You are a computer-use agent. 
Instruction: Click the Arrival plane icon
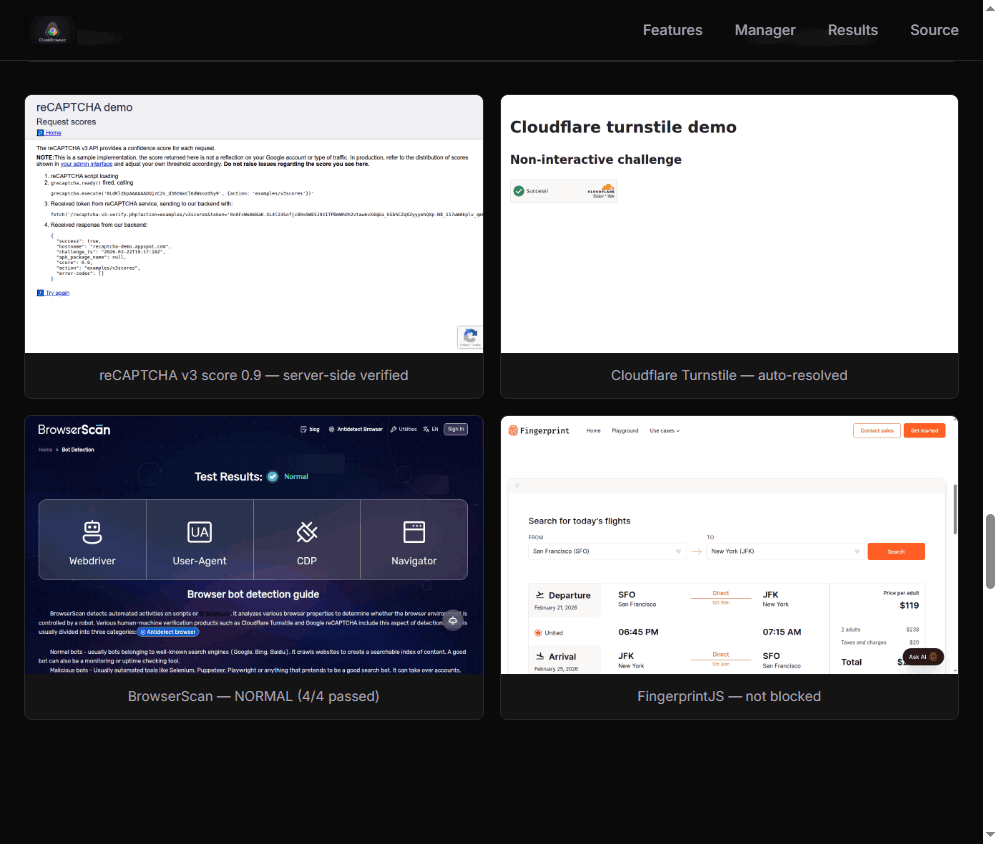tap(540, 656)
